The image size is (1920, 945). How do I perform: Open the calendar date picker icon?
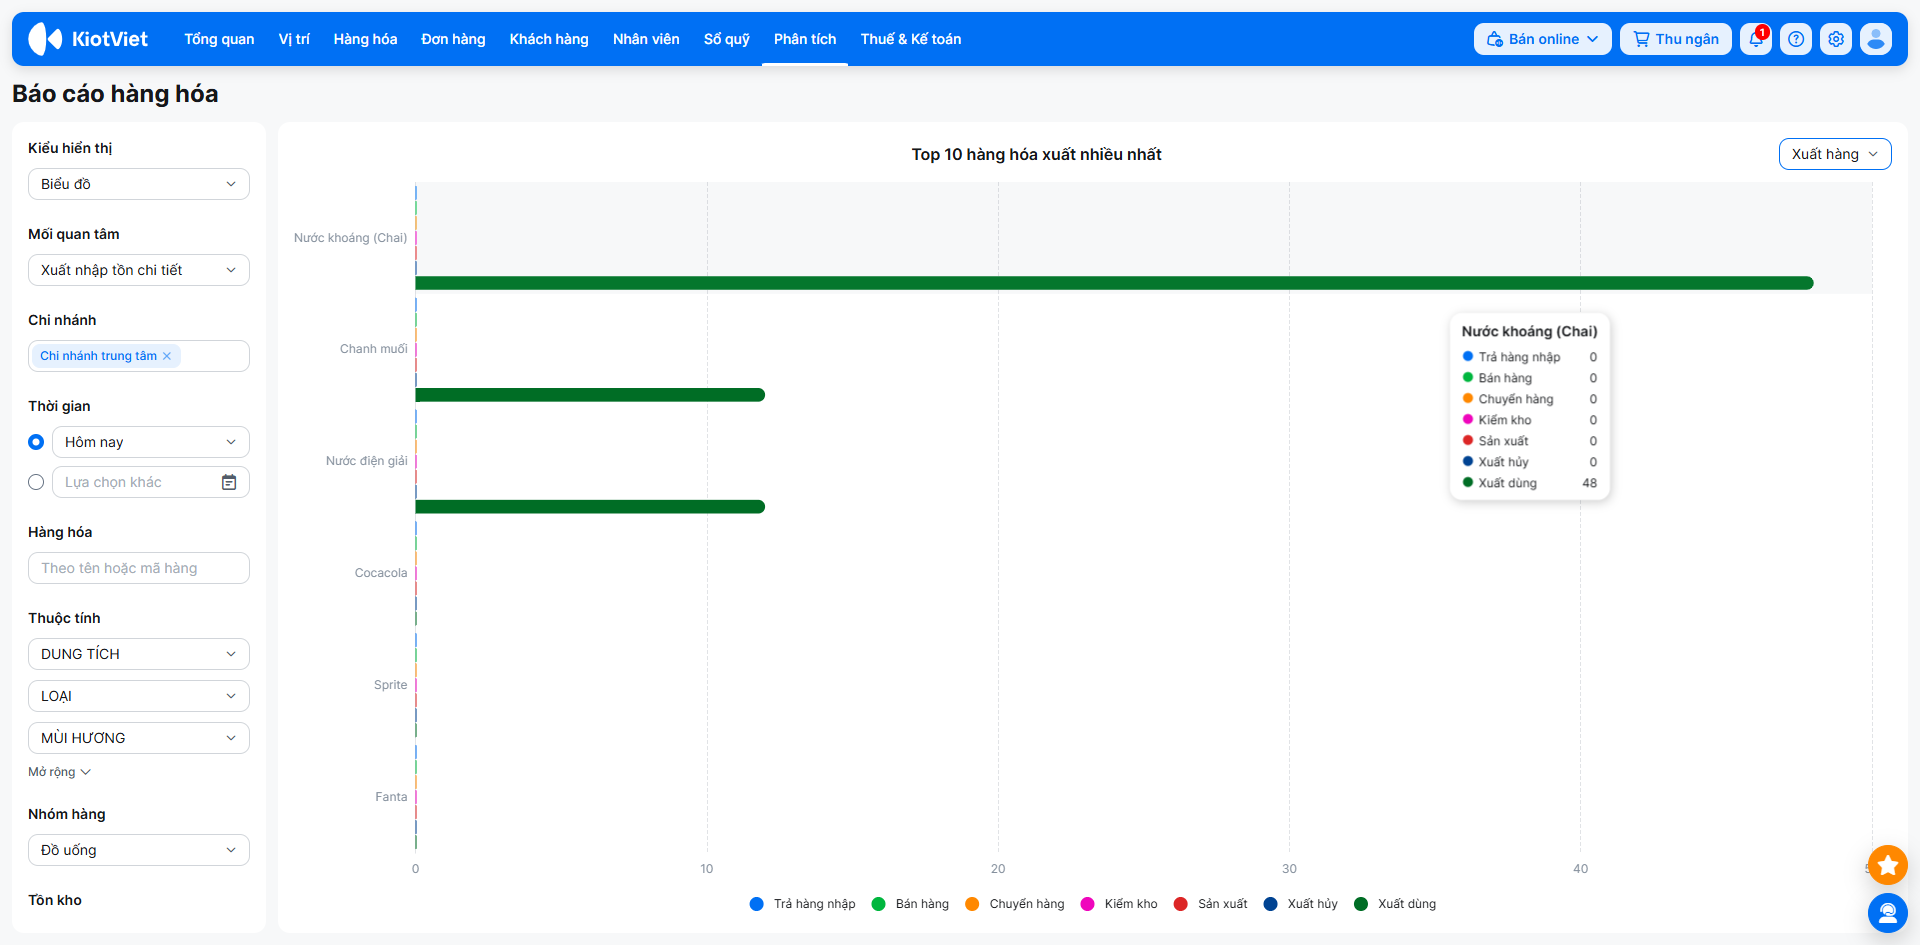coord(229,482)
